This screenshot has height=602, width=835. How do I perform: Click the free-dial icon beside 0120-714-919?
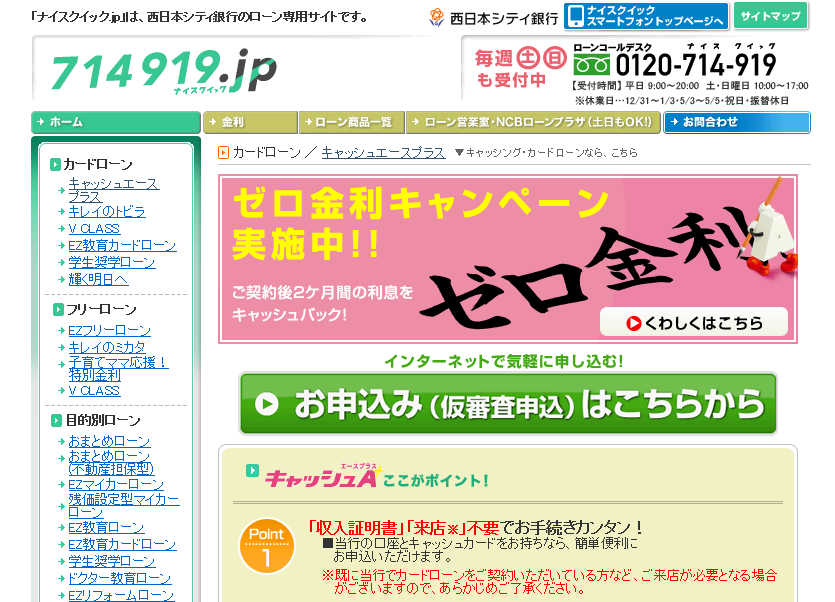[x=591, y=65]
